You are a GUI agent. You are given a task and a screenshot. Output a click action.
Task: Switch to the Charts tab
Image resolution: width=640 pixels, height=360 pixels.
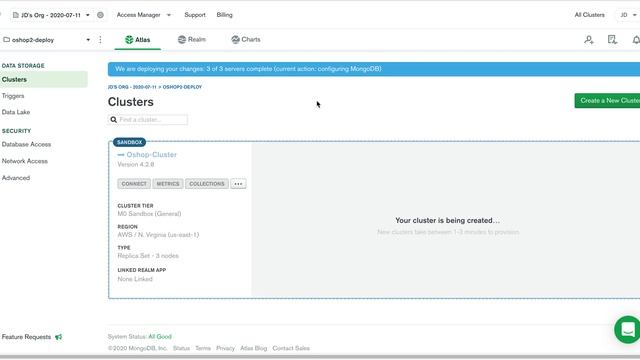(246, 40)
